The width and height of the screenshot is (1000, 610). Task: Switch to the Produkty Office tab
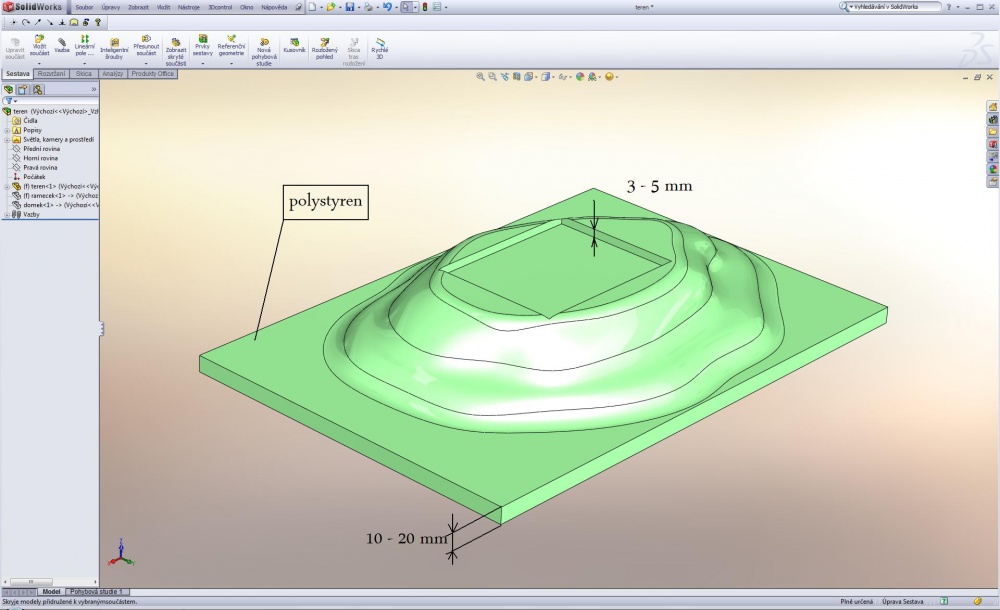pyautogui.click(x=152, y=74)
